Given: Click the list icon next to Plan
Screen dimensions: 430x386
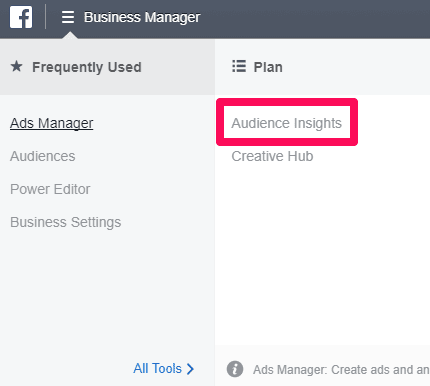Looking at the screenshot, I should tap(239, 66).
